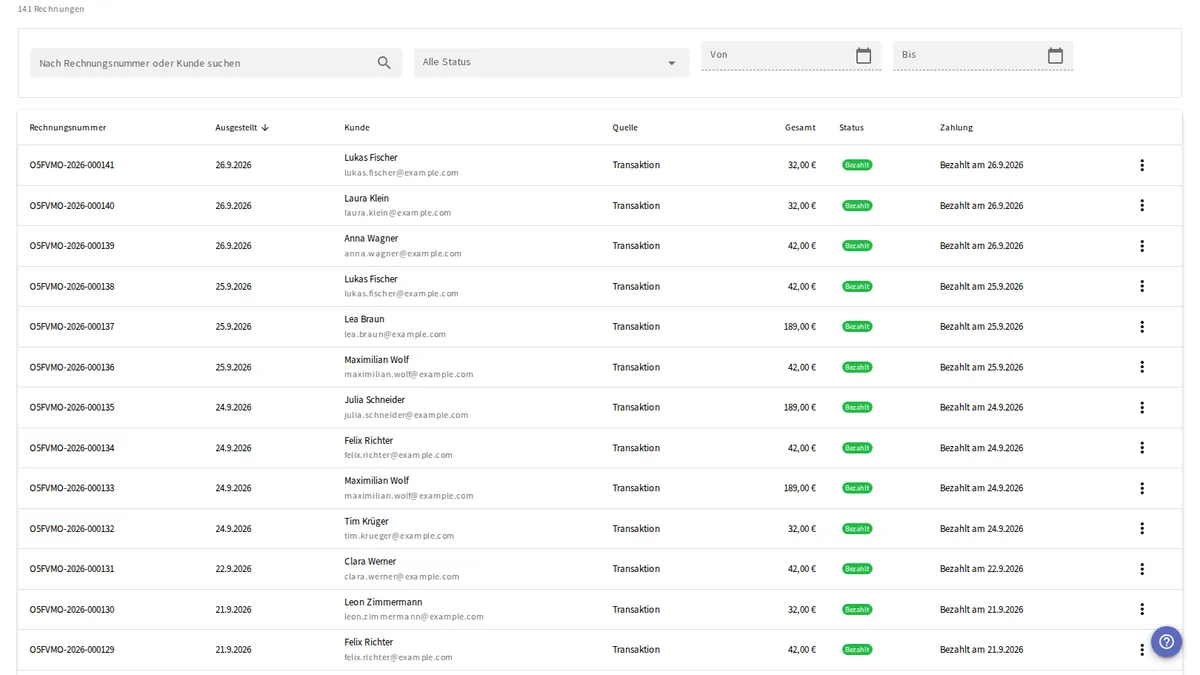Click the Bezahlt badge for invoice O5FVMO-2026-000133
The image size is (1200, 675).
pyautogui.click(x=857, y=488)
